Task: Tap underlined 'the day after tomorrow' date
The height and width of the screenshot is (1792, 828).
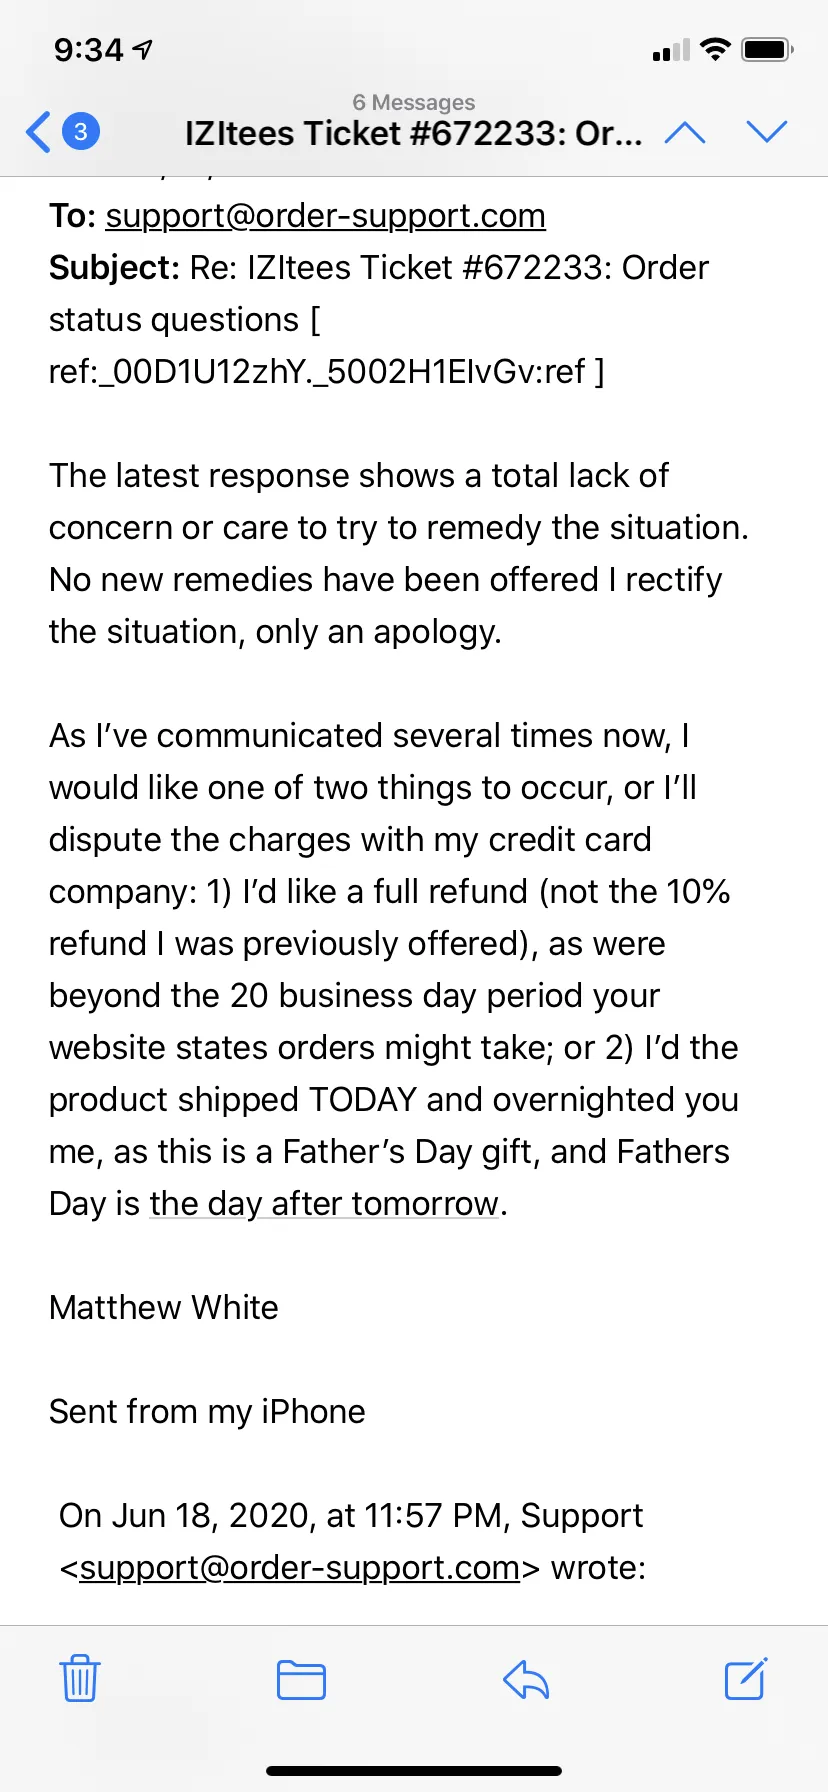Action: pos(324,1204)
